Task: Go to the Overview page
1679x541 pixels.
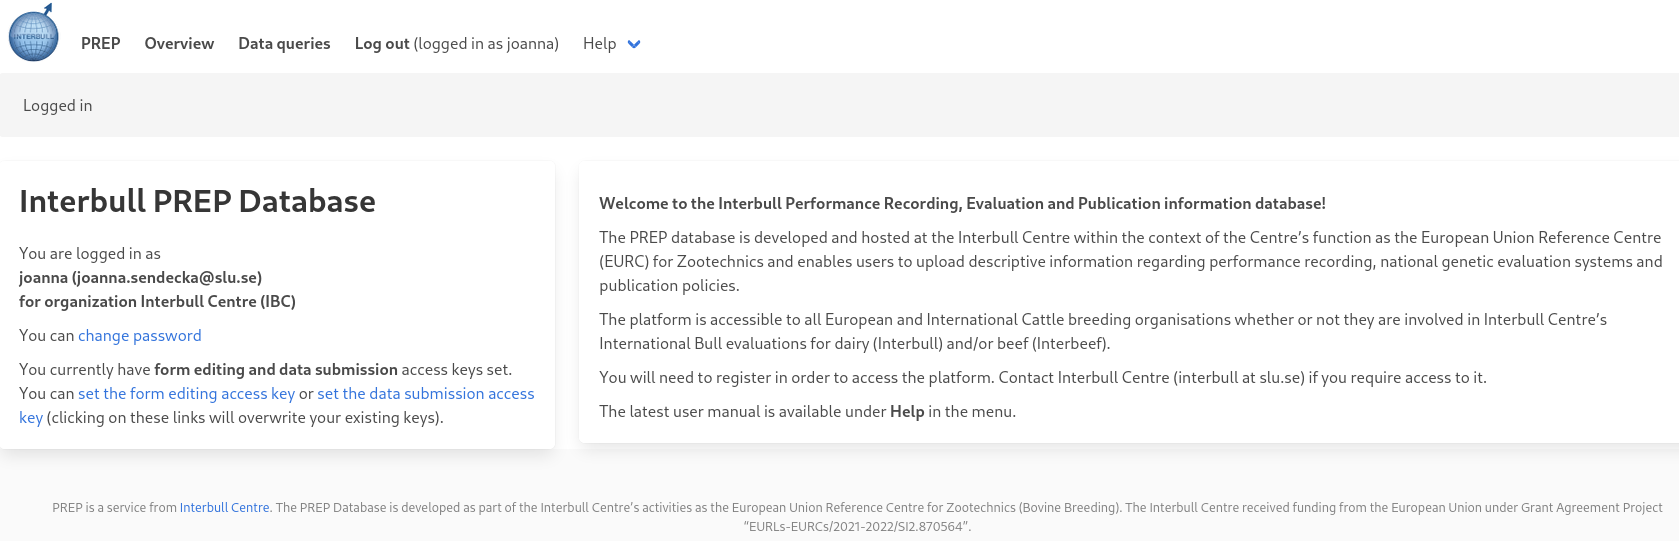Action: 179,44
